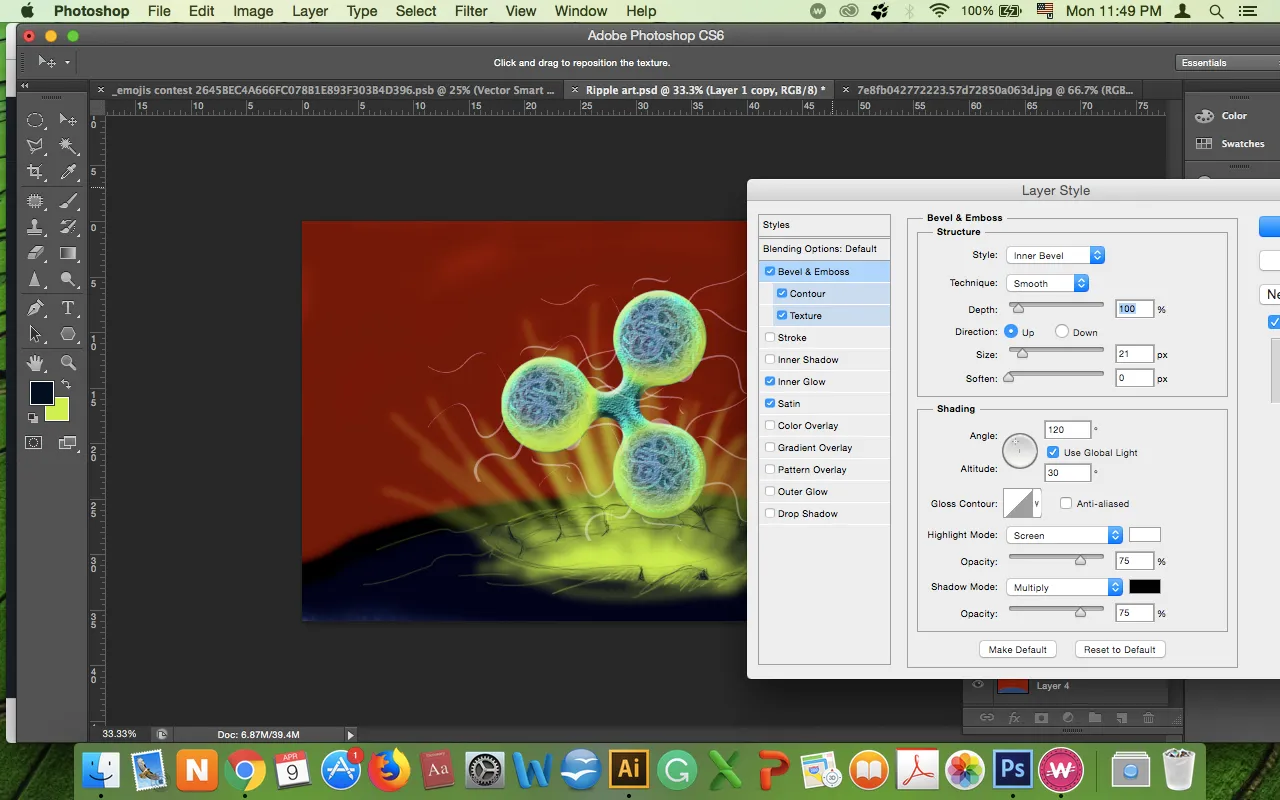This screenshot has width=1280, height=800.
Task: Select the Eyedropper tool
Action: click(x=68, y=173)
